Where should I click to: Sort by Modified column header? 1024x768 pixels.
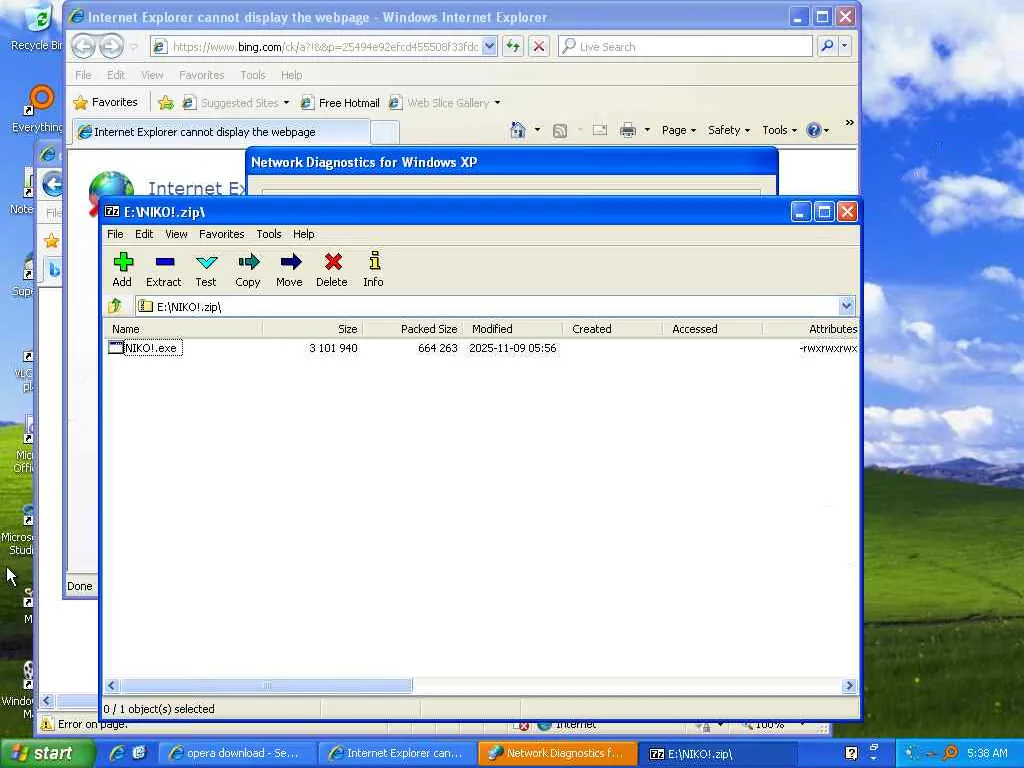tap(512, 329)
